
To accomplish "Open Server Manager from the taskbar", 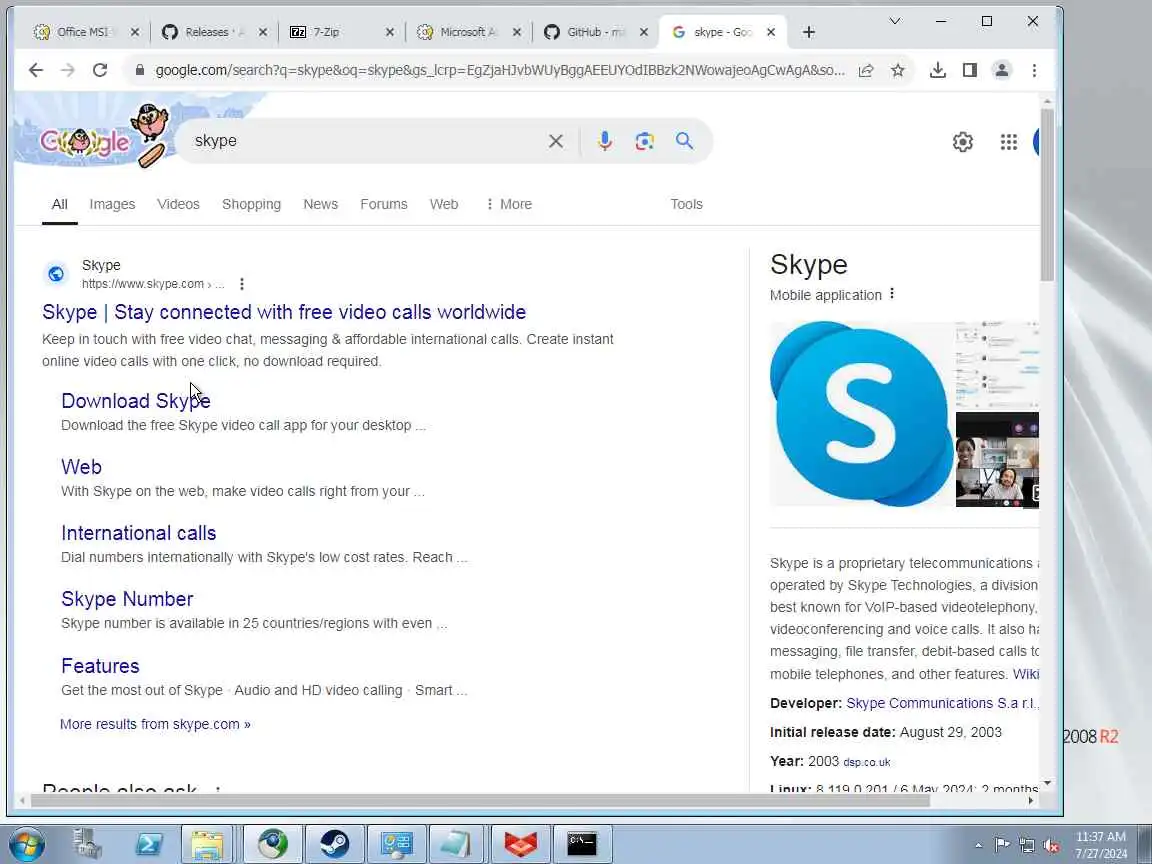I will coord(87,844).
